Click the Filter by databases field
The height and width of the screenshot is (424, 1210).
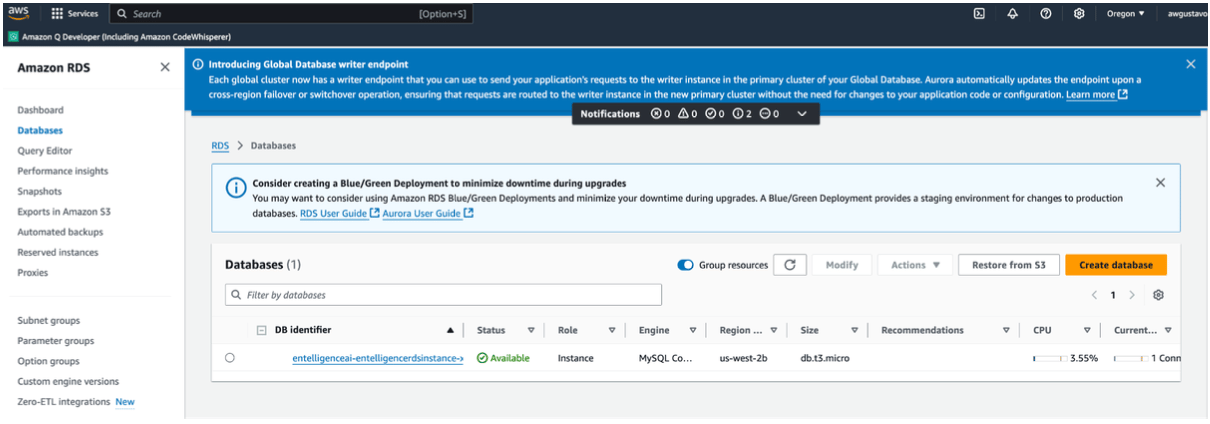(x=443, y=295)
